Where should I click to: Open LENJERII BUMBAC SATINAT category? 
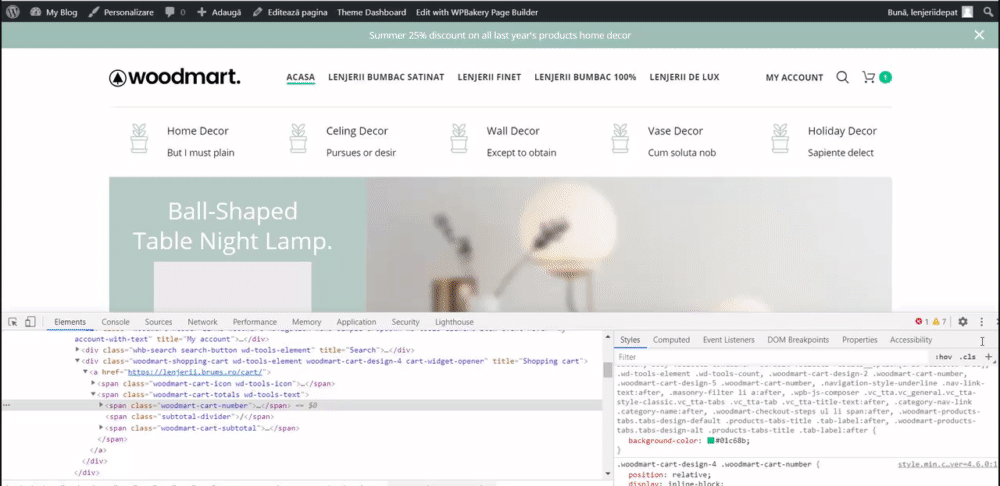(386, 77)
